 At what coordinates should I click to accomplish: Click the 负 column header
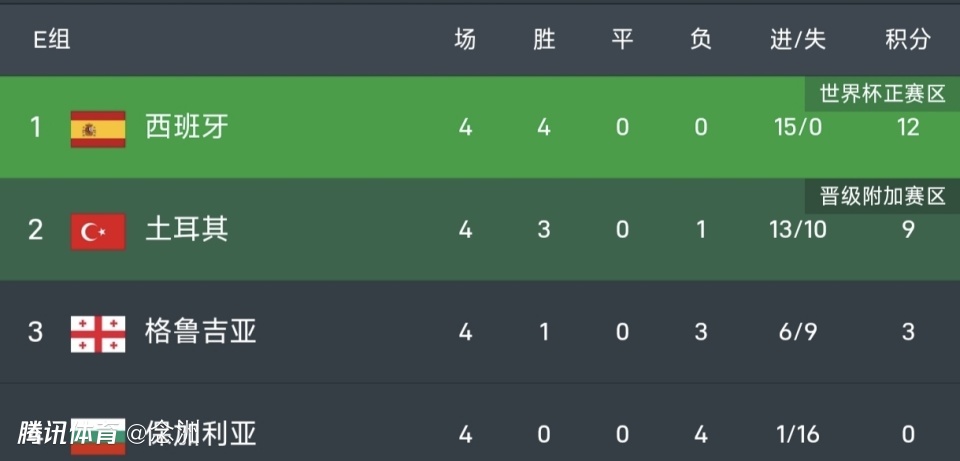click(x=701, y=40)
